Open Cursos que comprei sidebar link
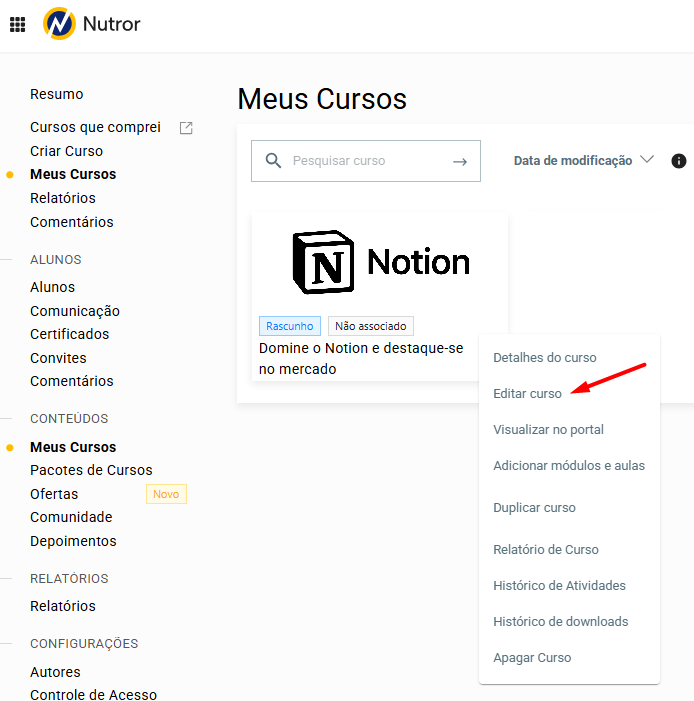The width and height of the screenshot is (694, 701). pyautogui.click(x=95, y=127)
